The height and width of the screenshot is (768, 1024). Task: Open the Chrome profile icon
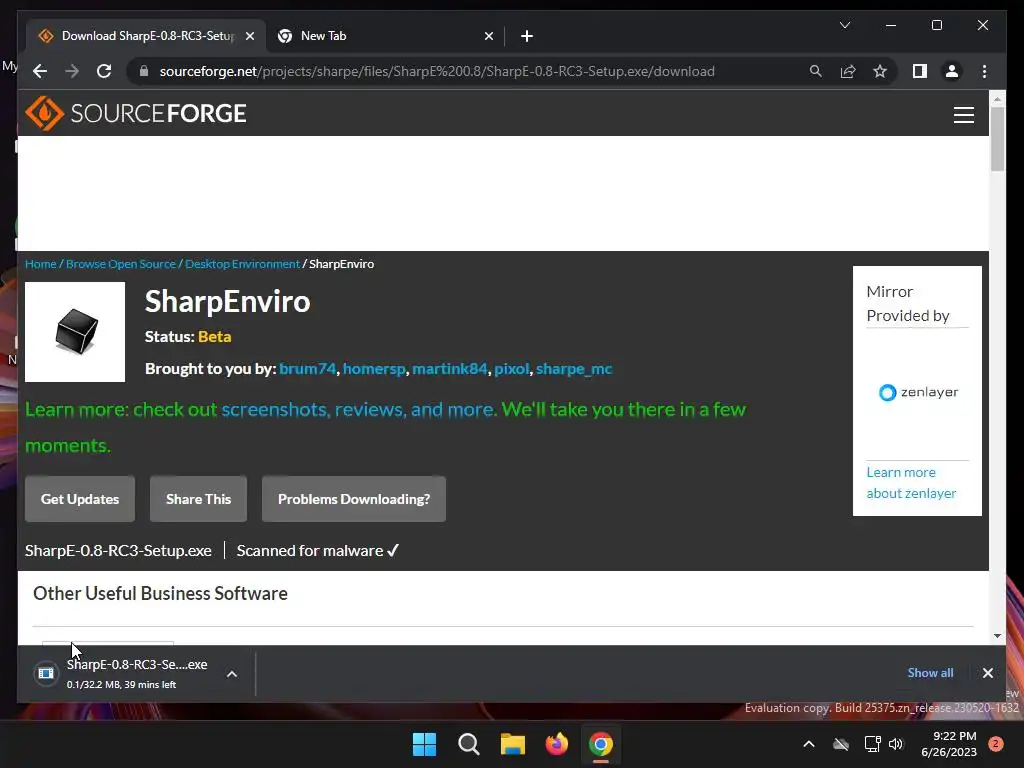(x=952, y=71)
